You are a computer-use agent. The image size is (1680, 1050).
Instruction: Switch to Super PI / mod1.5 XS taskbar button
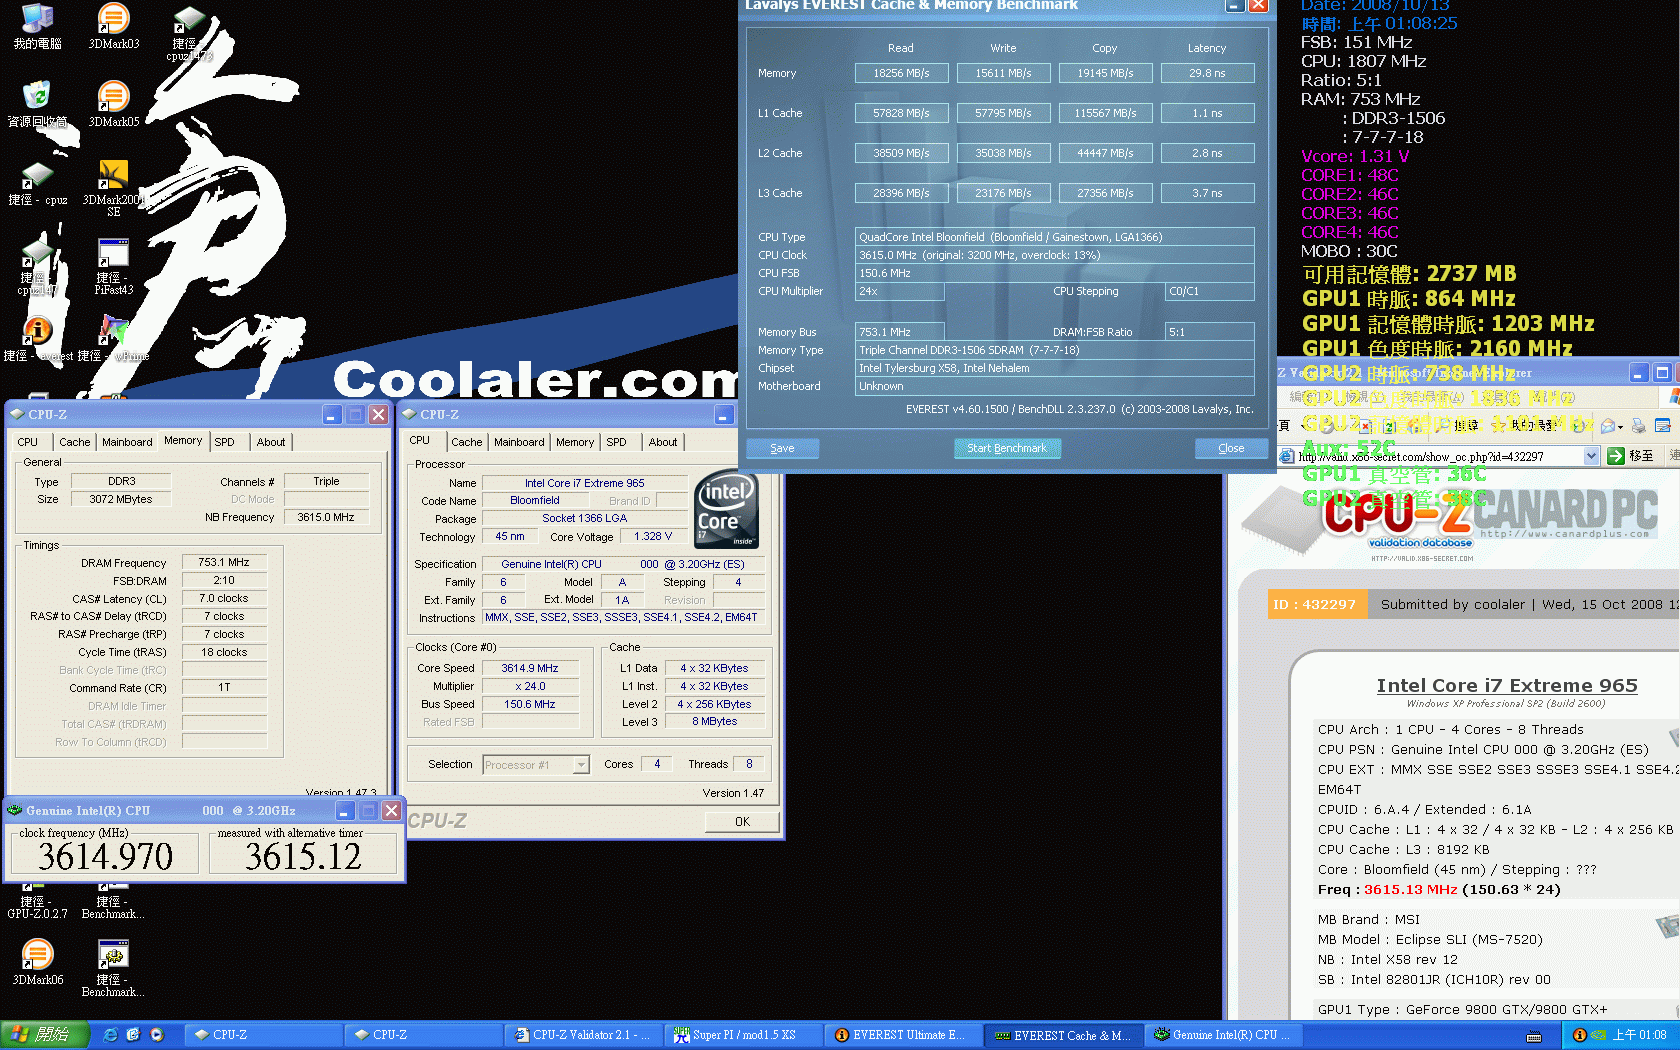742,1035
